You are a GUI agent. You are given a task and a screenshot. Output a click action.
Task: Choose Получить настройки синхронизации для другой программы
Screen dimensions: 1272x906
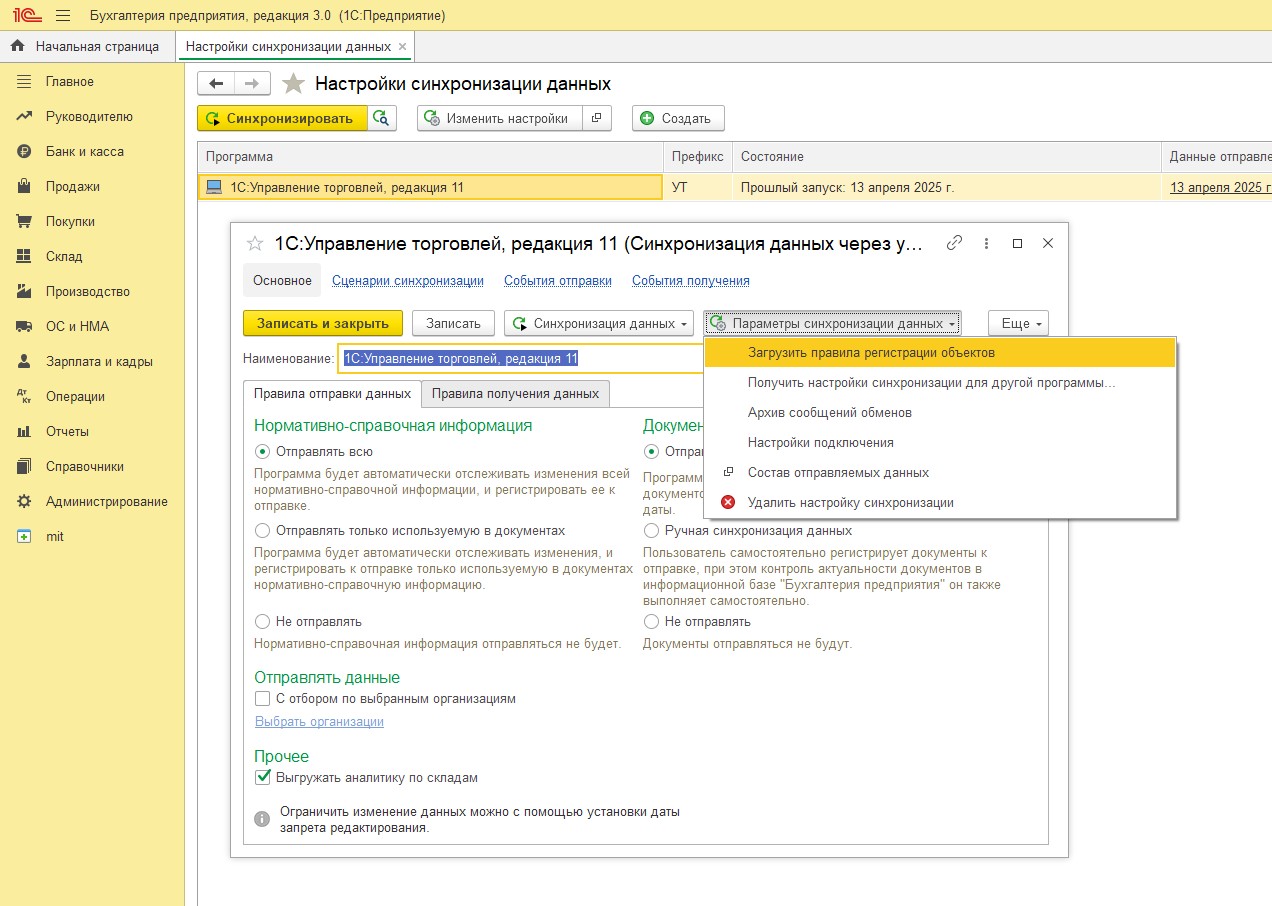(940, 383)
